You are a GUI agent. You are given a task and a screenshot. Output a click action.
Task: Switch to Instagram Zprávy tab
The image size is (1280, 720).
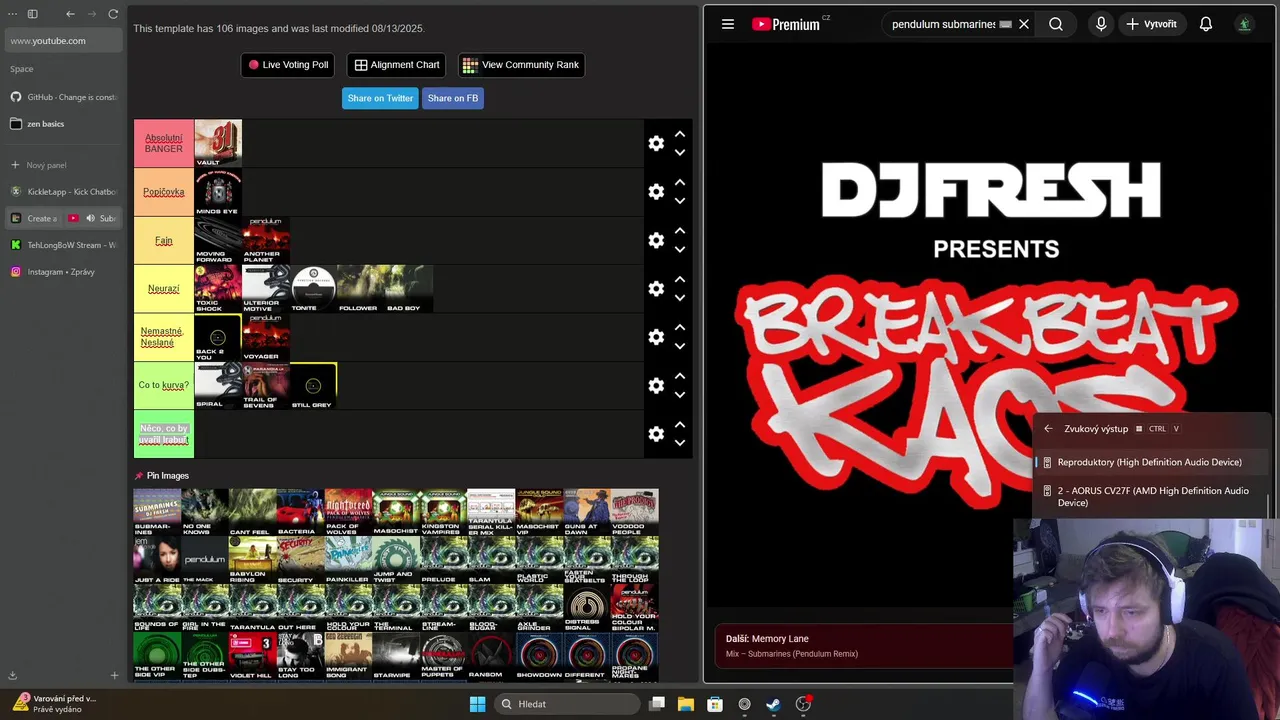(64, 272)
